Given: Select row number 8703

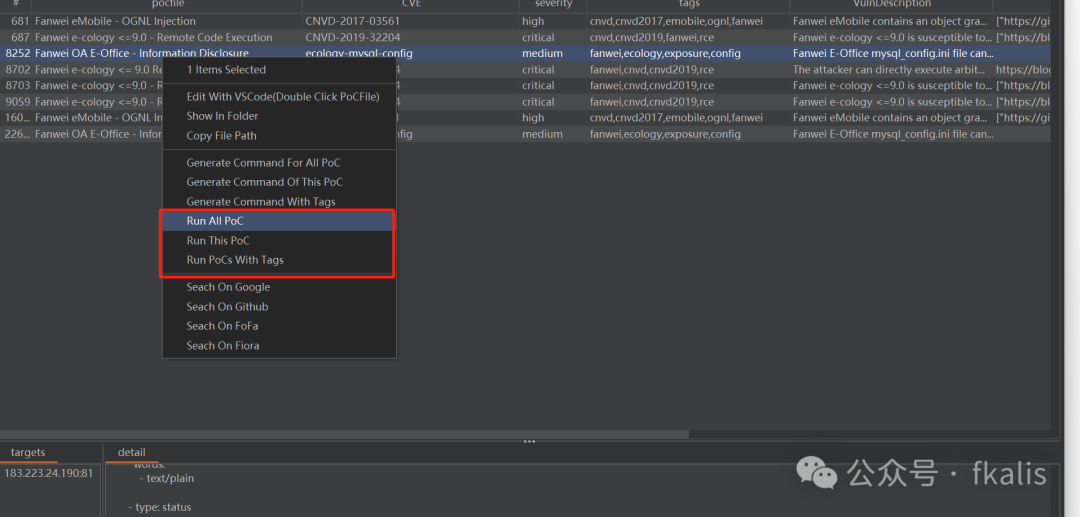Looking at the screenshot, I should [18, 85].
